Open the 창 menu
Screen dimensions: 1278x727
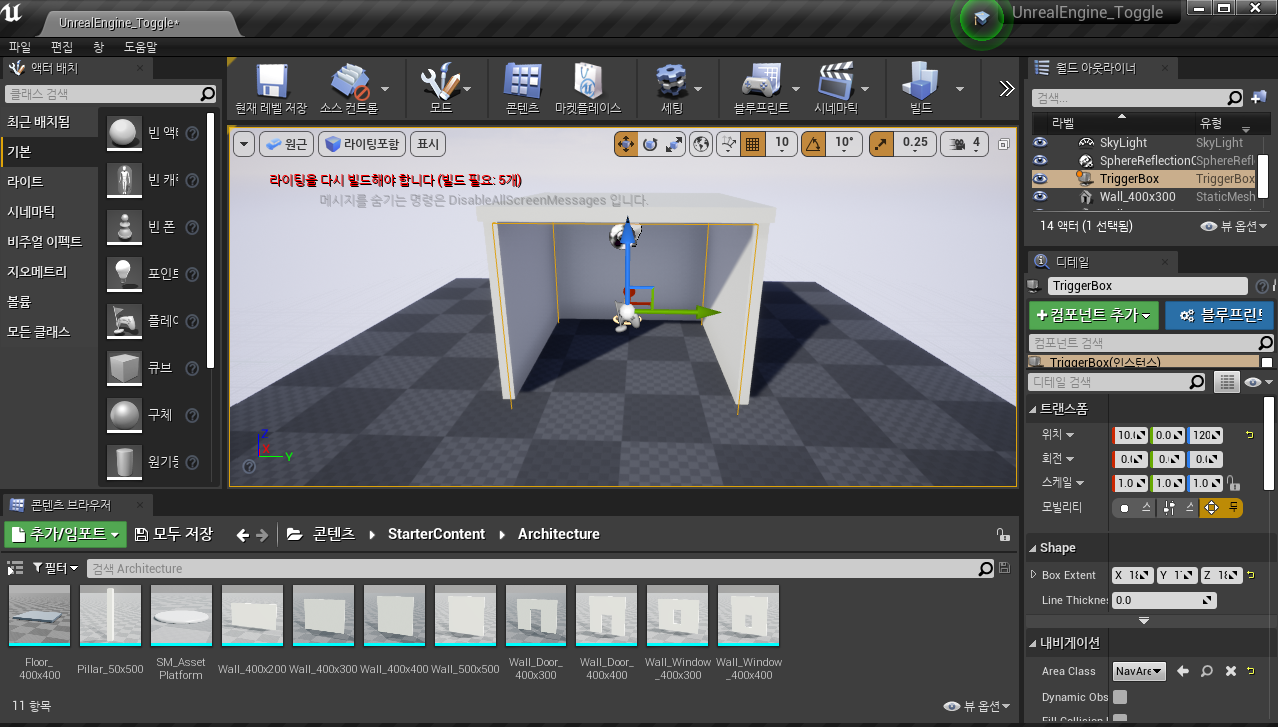[98, 47]
